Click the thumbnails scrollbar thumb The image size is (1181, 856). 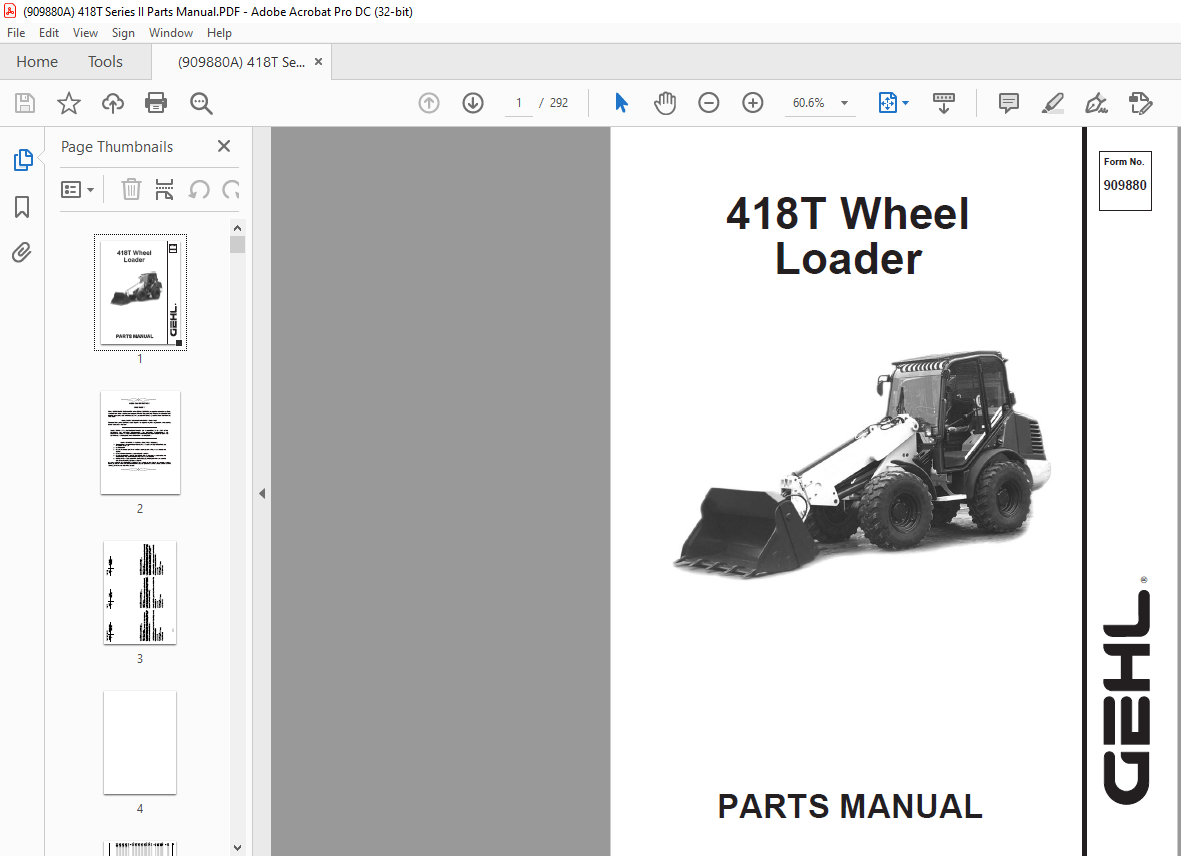pyautogui.click(x=237, y=245)
